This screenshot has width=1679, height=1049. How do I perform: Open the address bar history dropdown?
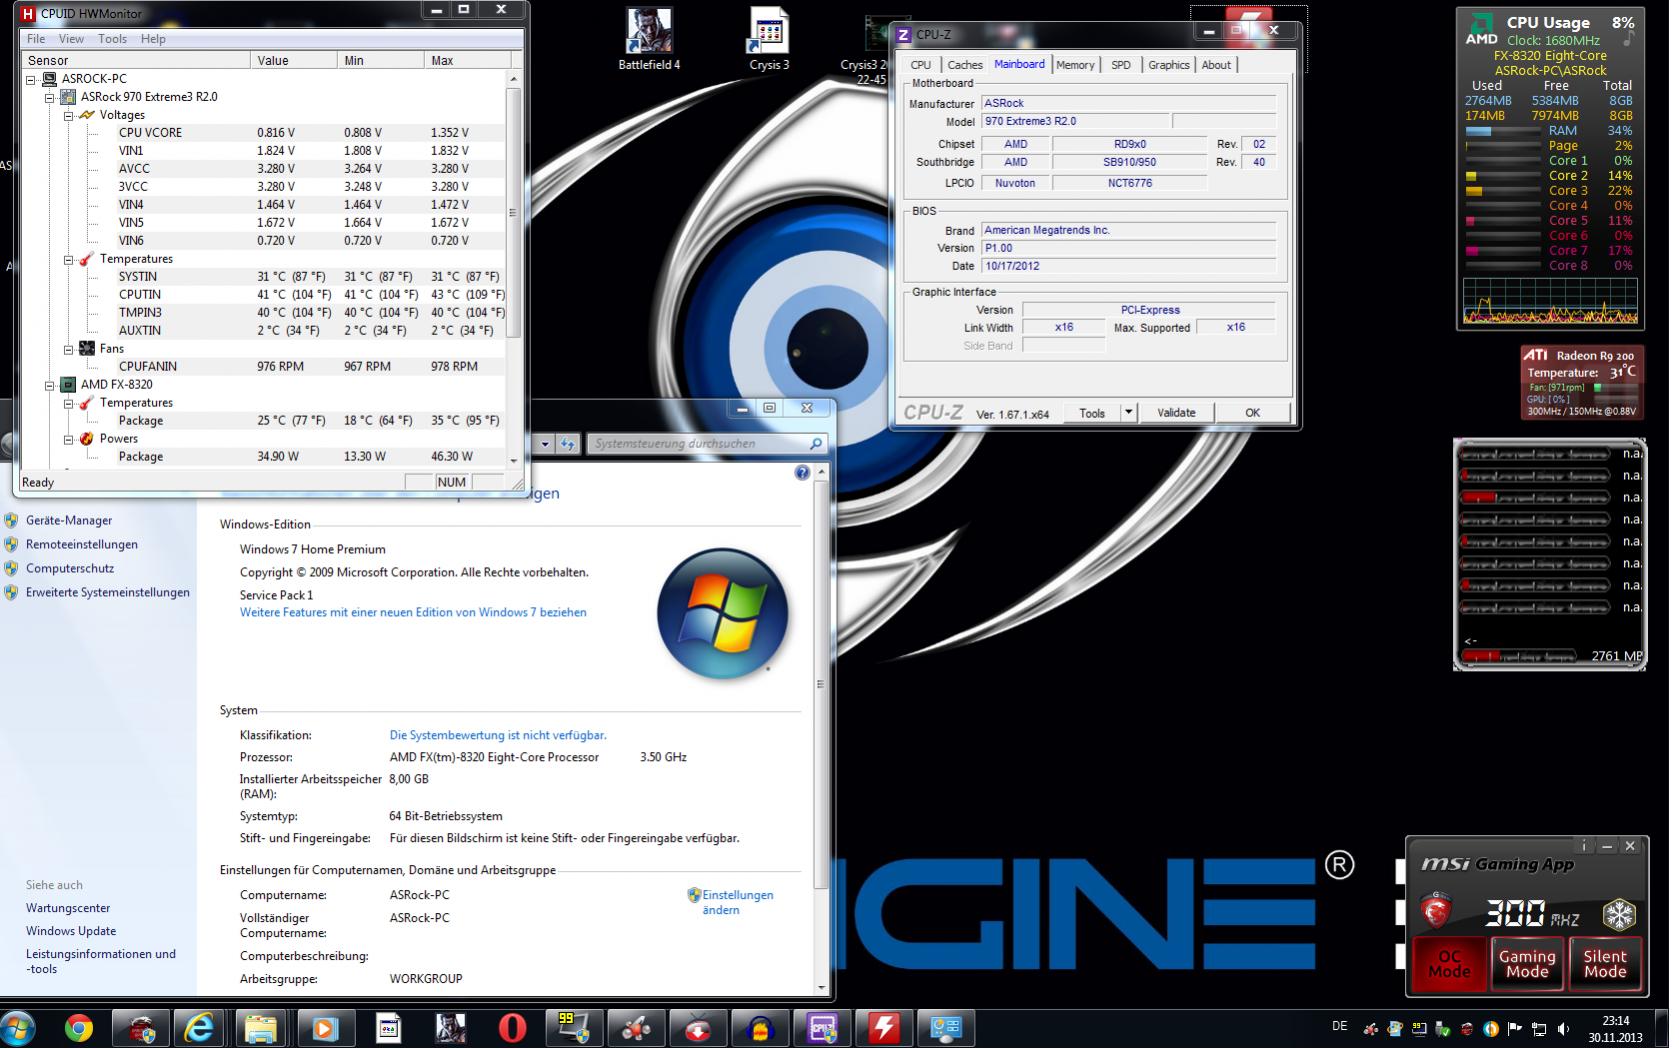tap(546, 443)
